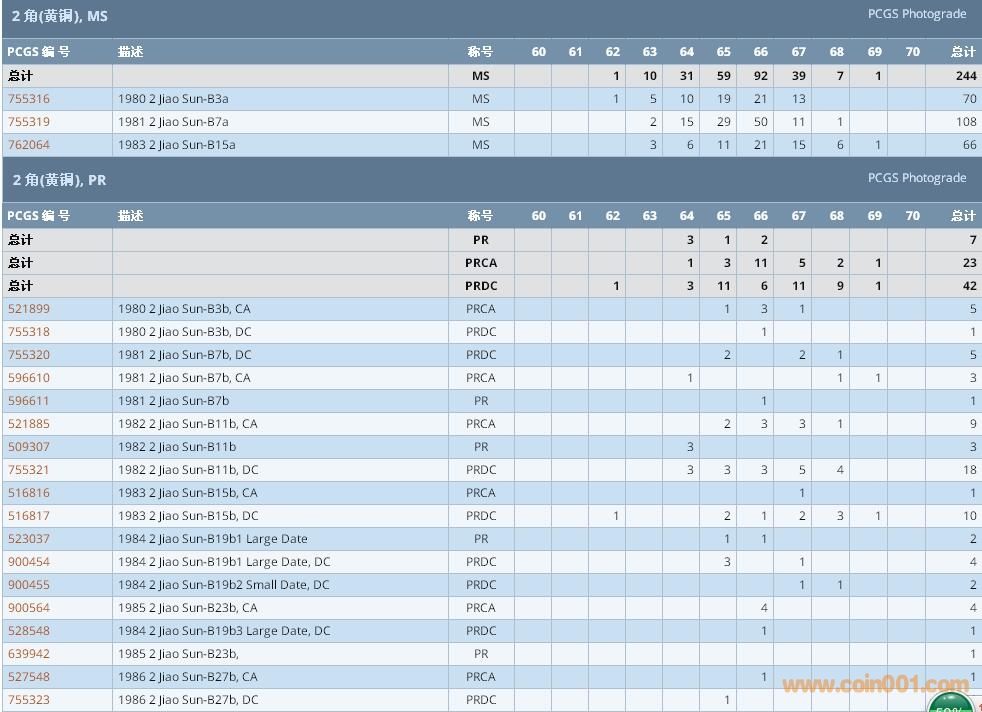Click PCGS number 762064
Viewport: 982px width, 712px height.
click(x=29, y=145)
